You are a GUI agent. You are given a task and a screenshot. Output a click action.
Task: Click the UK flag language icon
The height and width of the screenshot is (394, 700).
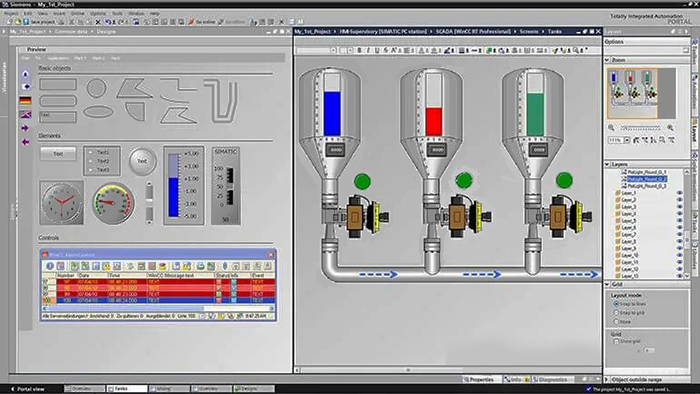click(x=25, y=114)
